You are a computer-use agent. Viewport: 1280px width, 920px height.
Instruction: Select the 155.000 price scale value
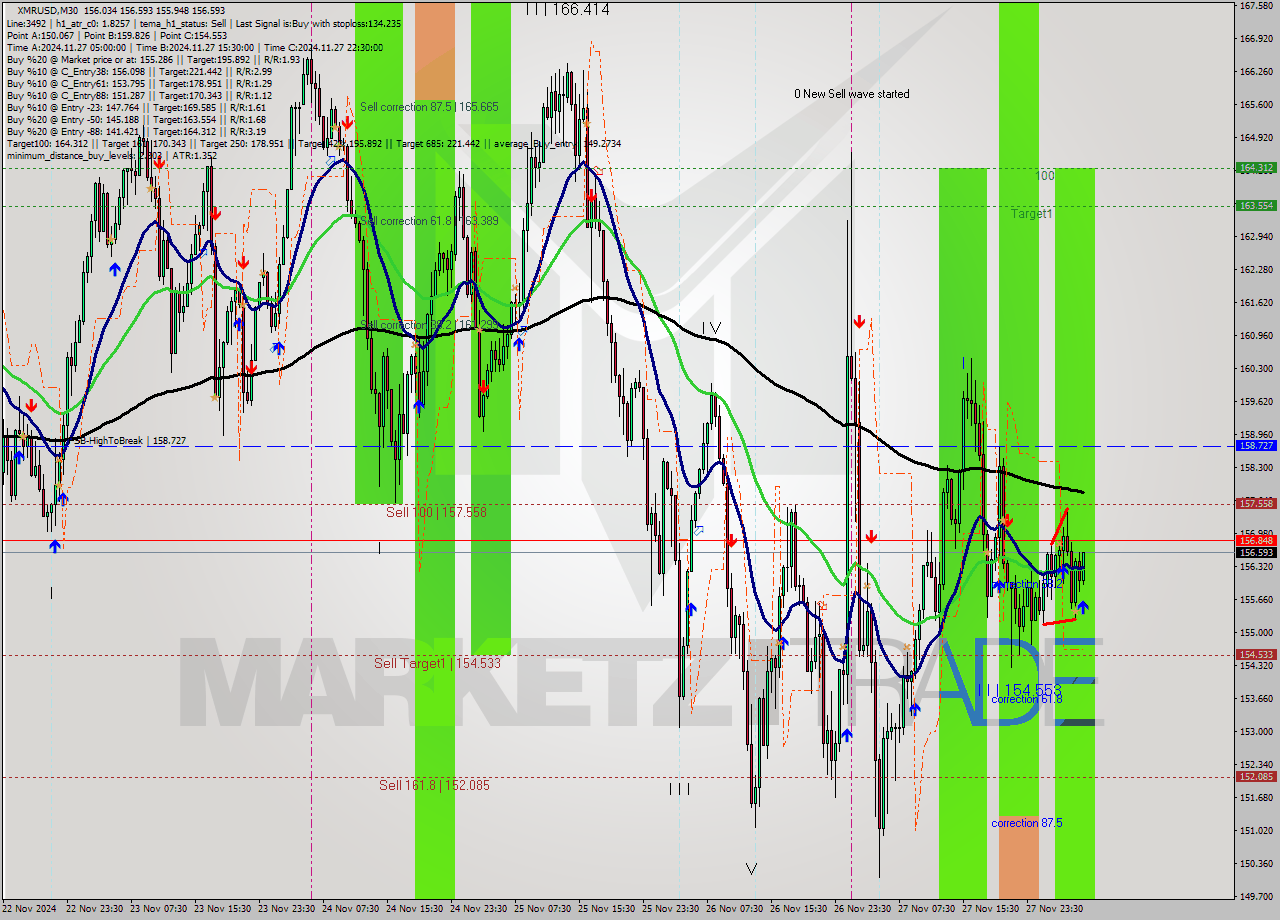pyautogui.click(x=1256, y=633)
